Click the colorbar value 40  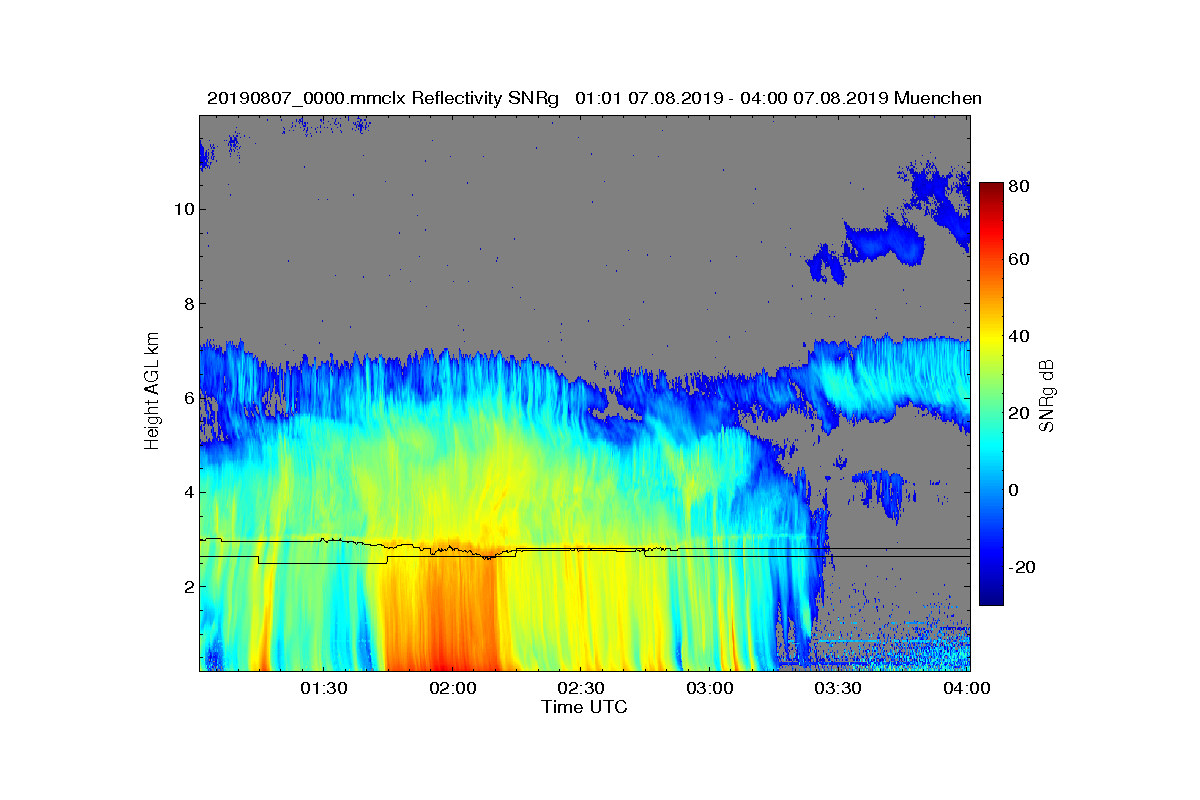tap(1021, 336)
